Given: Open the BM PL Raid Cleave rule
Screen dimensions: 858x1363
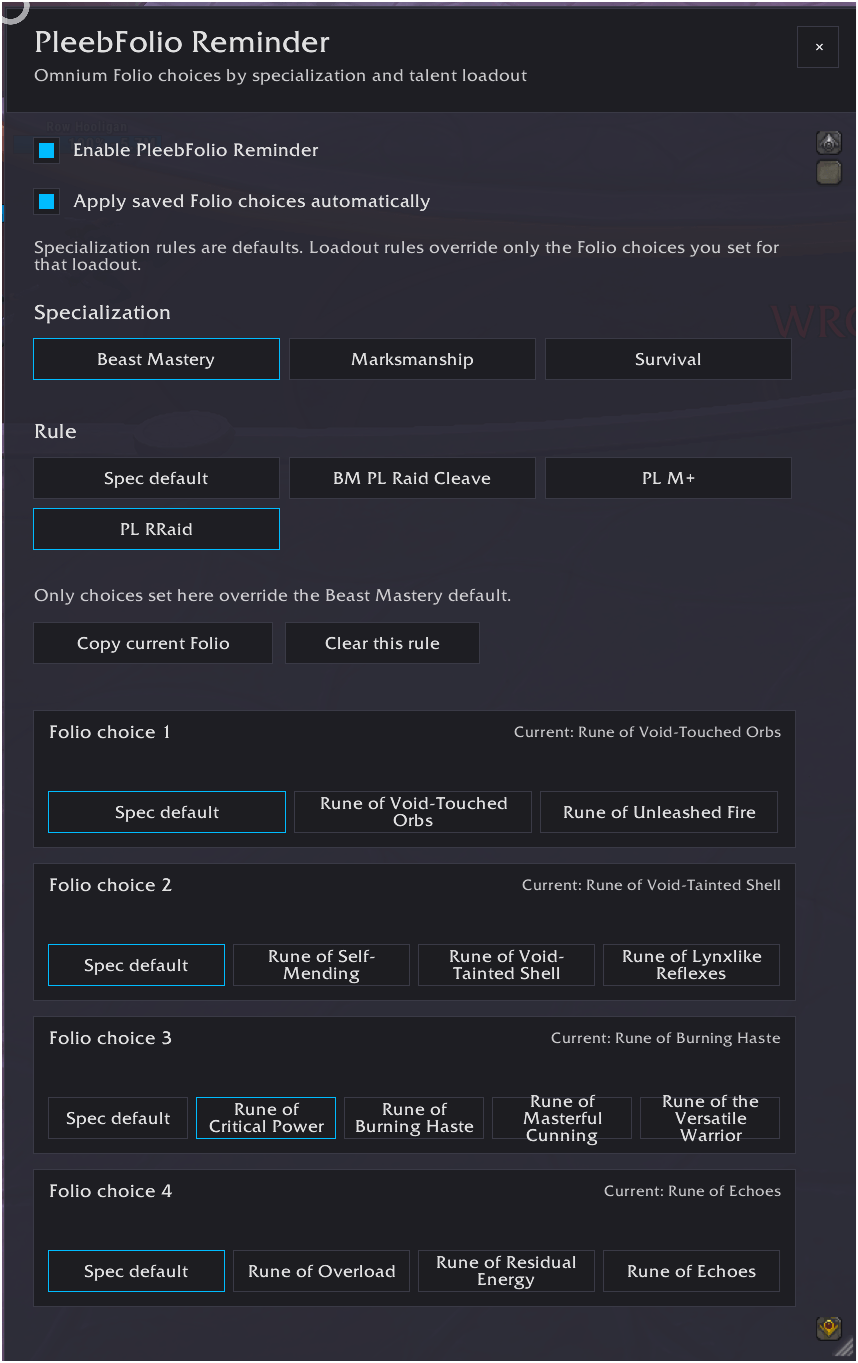Looking at the screenshot, I should 412,478.
